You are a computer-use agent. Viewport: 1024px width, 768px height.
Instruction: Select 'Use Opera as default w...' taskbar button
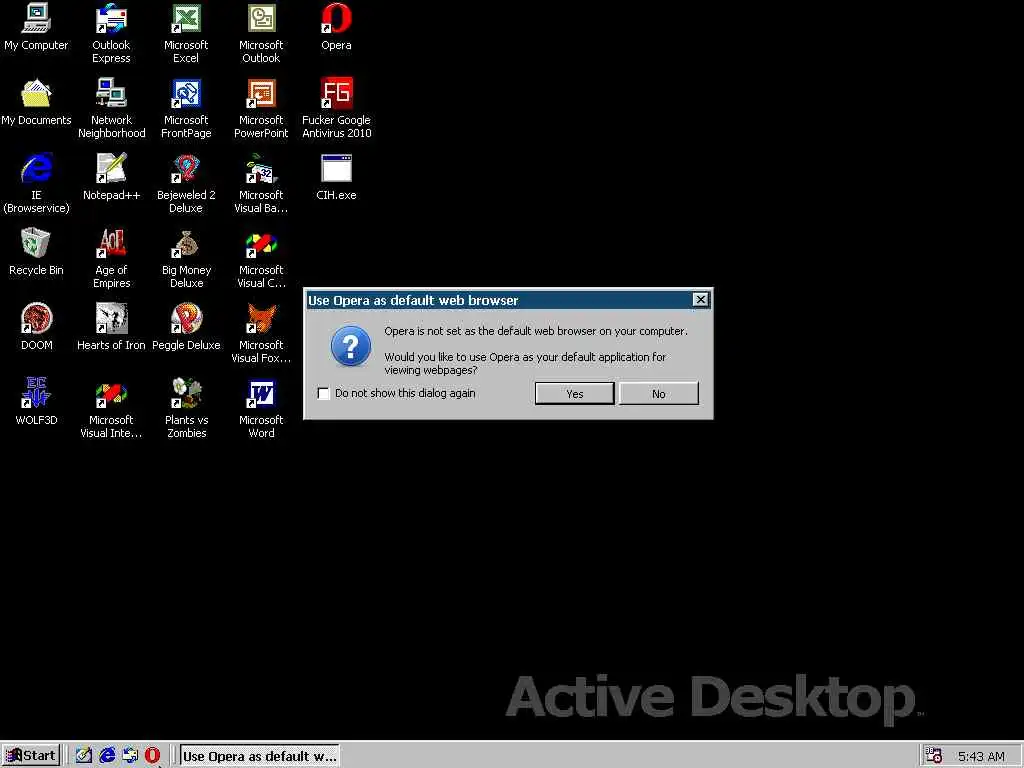(x=259, y=756)
